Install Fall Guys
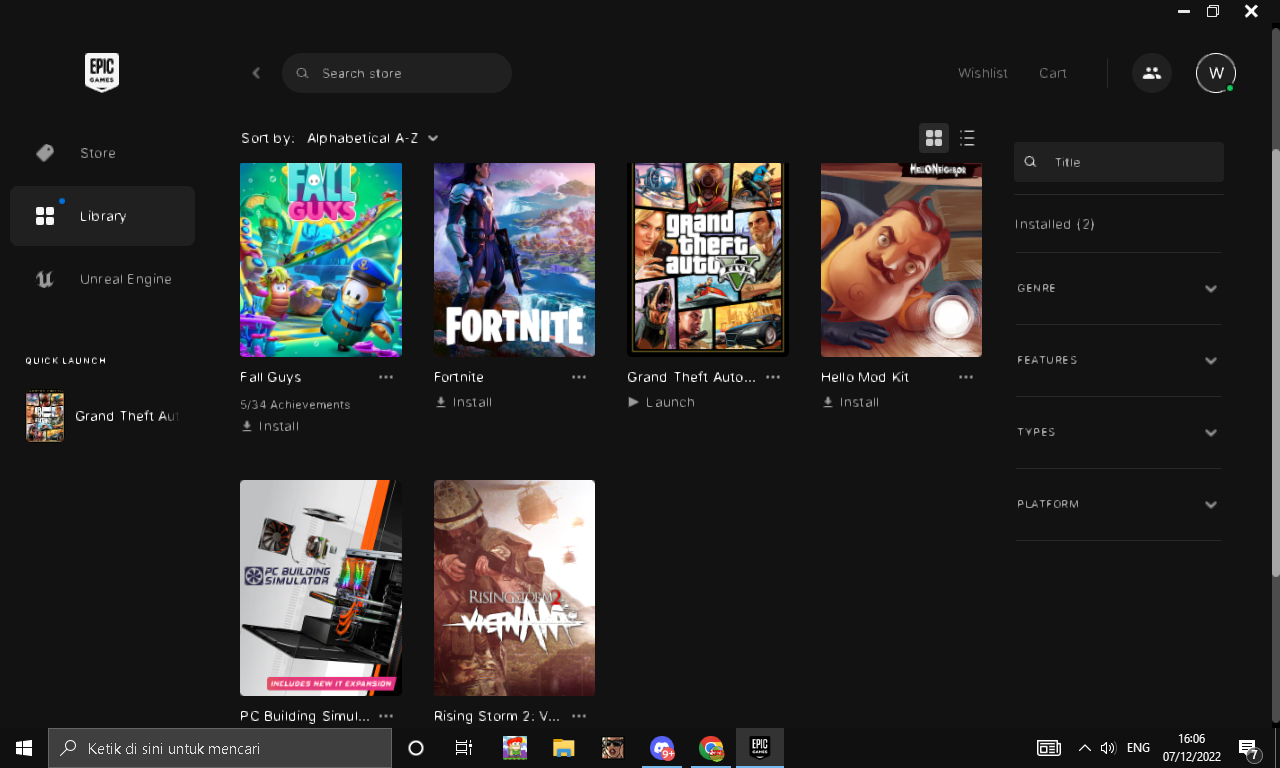 [270, 426]
